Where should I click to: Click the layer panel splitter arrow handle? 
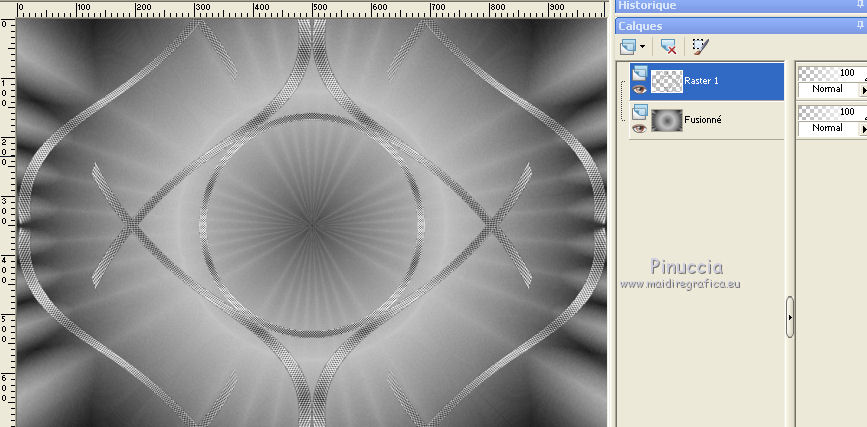790,317
